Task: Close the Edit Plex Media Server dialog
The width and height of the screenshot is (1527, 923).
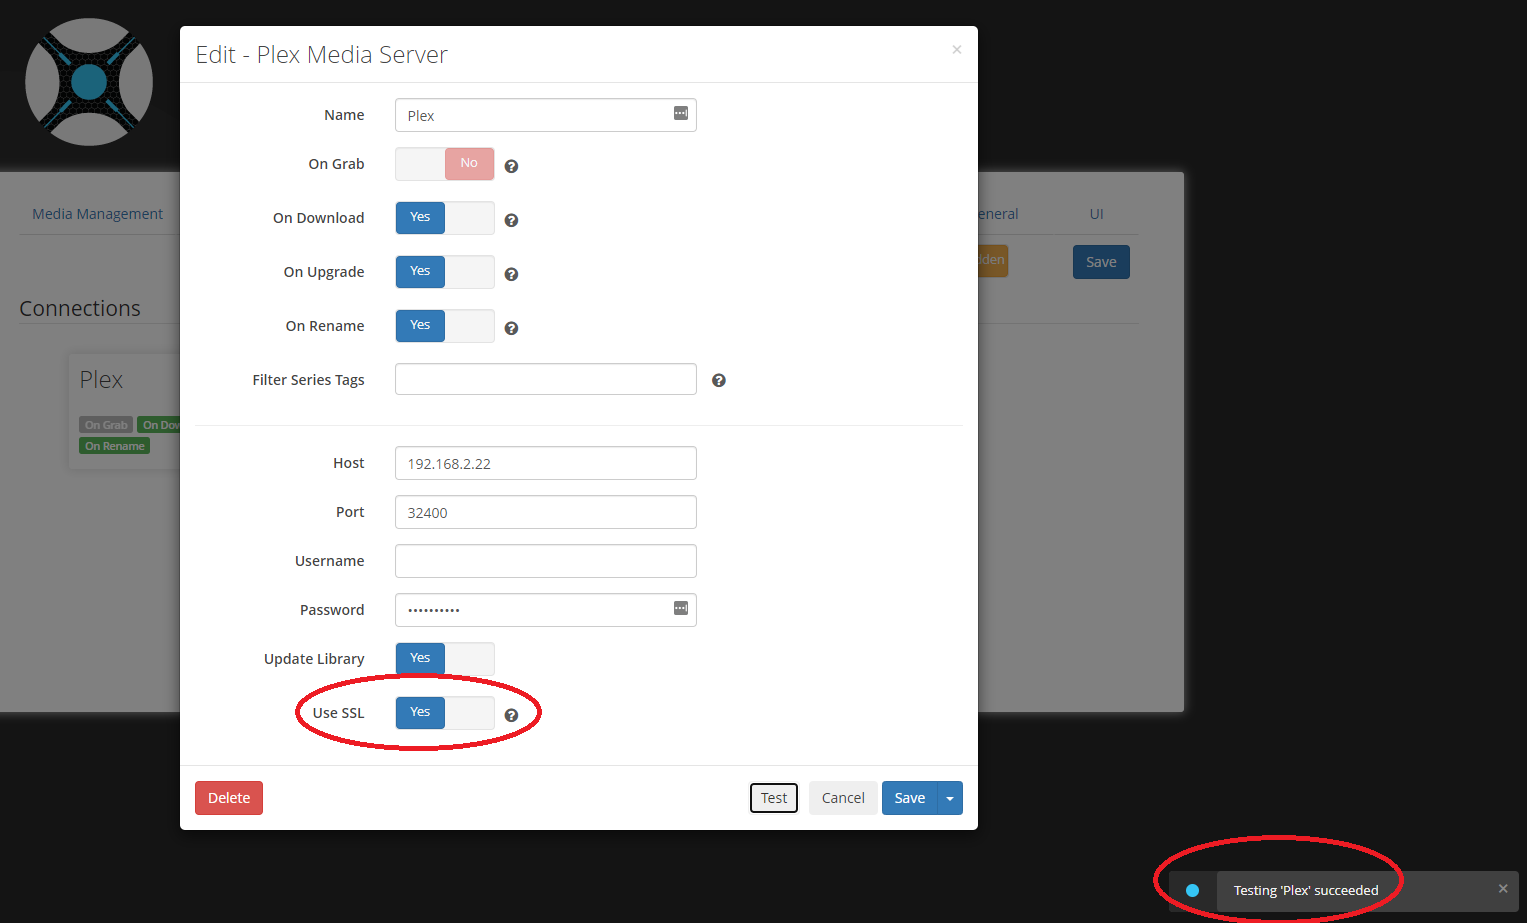Action: tap(957, 49)
